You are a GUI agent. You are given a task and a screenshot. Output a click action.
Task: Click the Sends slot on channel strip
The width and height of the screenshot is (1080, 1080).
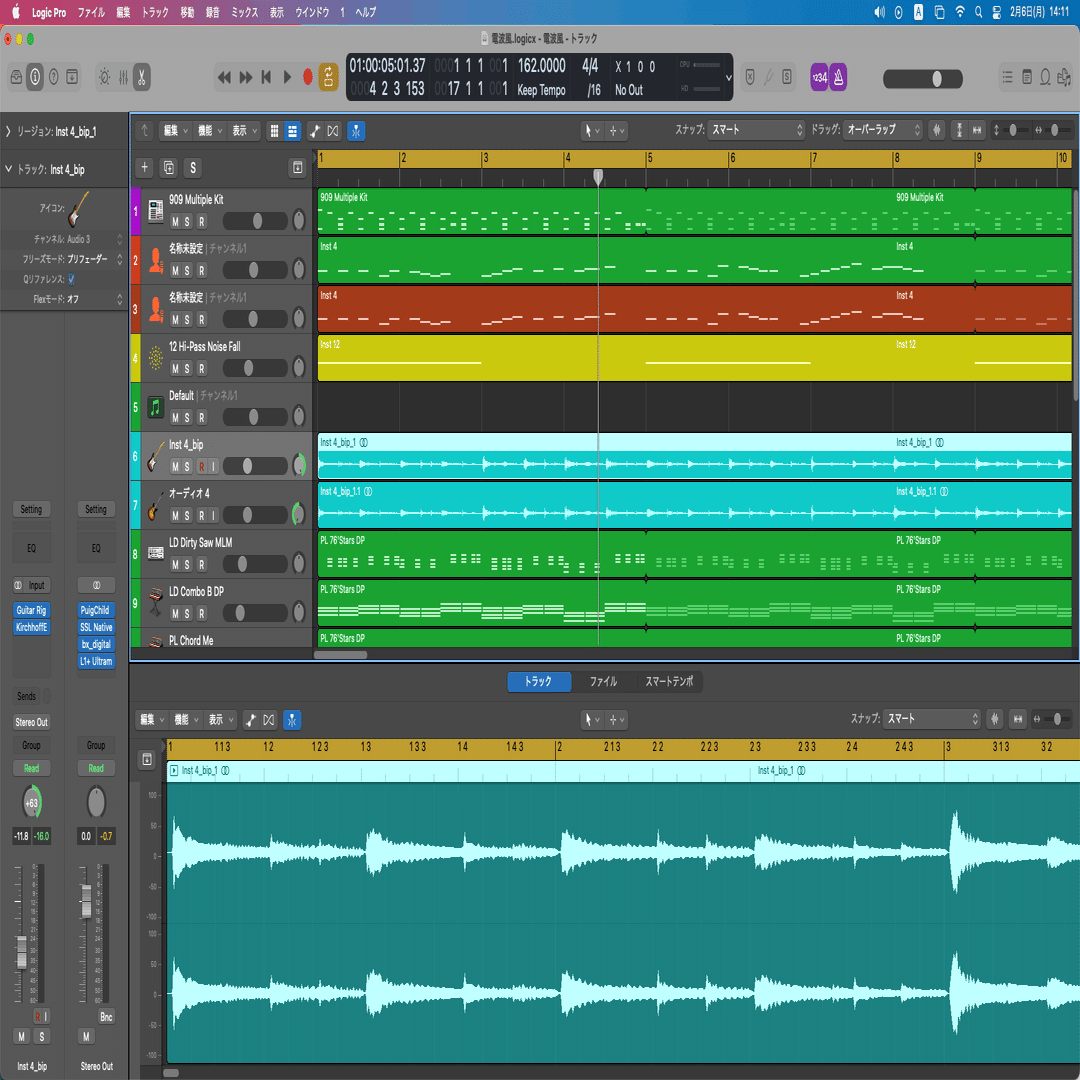[27, 696]
